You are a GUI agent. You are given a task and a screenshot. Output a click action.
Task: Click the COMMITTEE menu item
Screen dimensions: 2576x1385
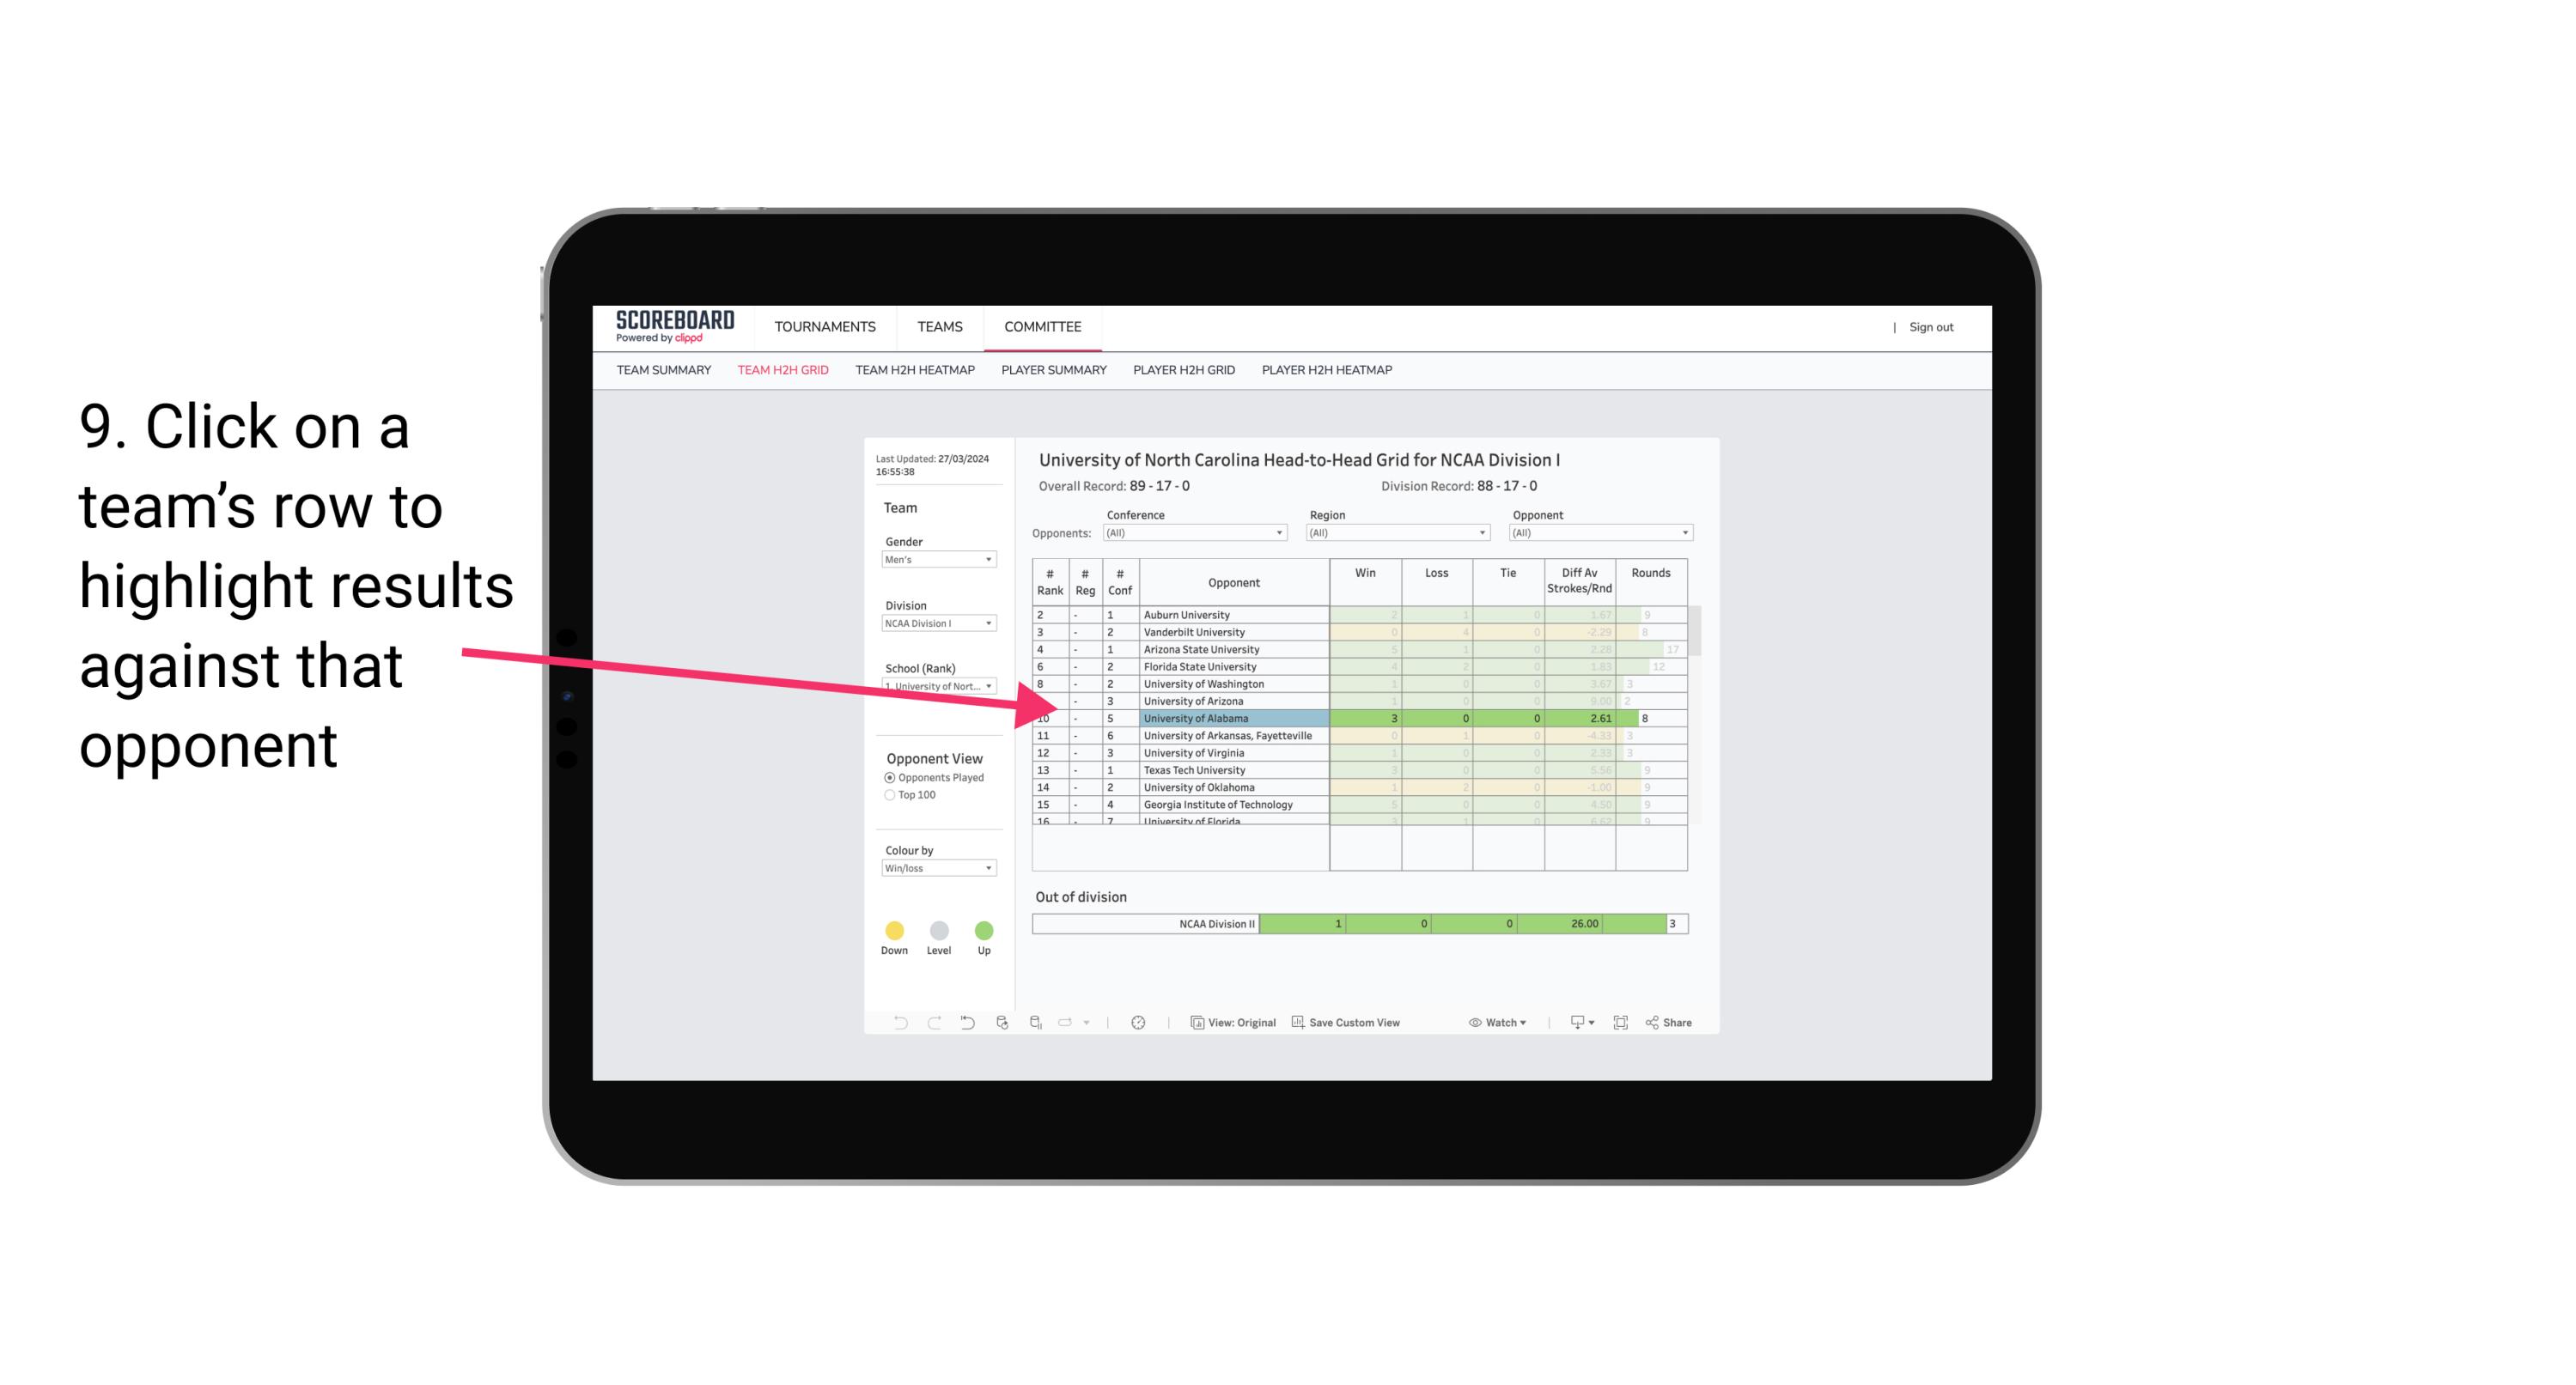click(1044, 325)
